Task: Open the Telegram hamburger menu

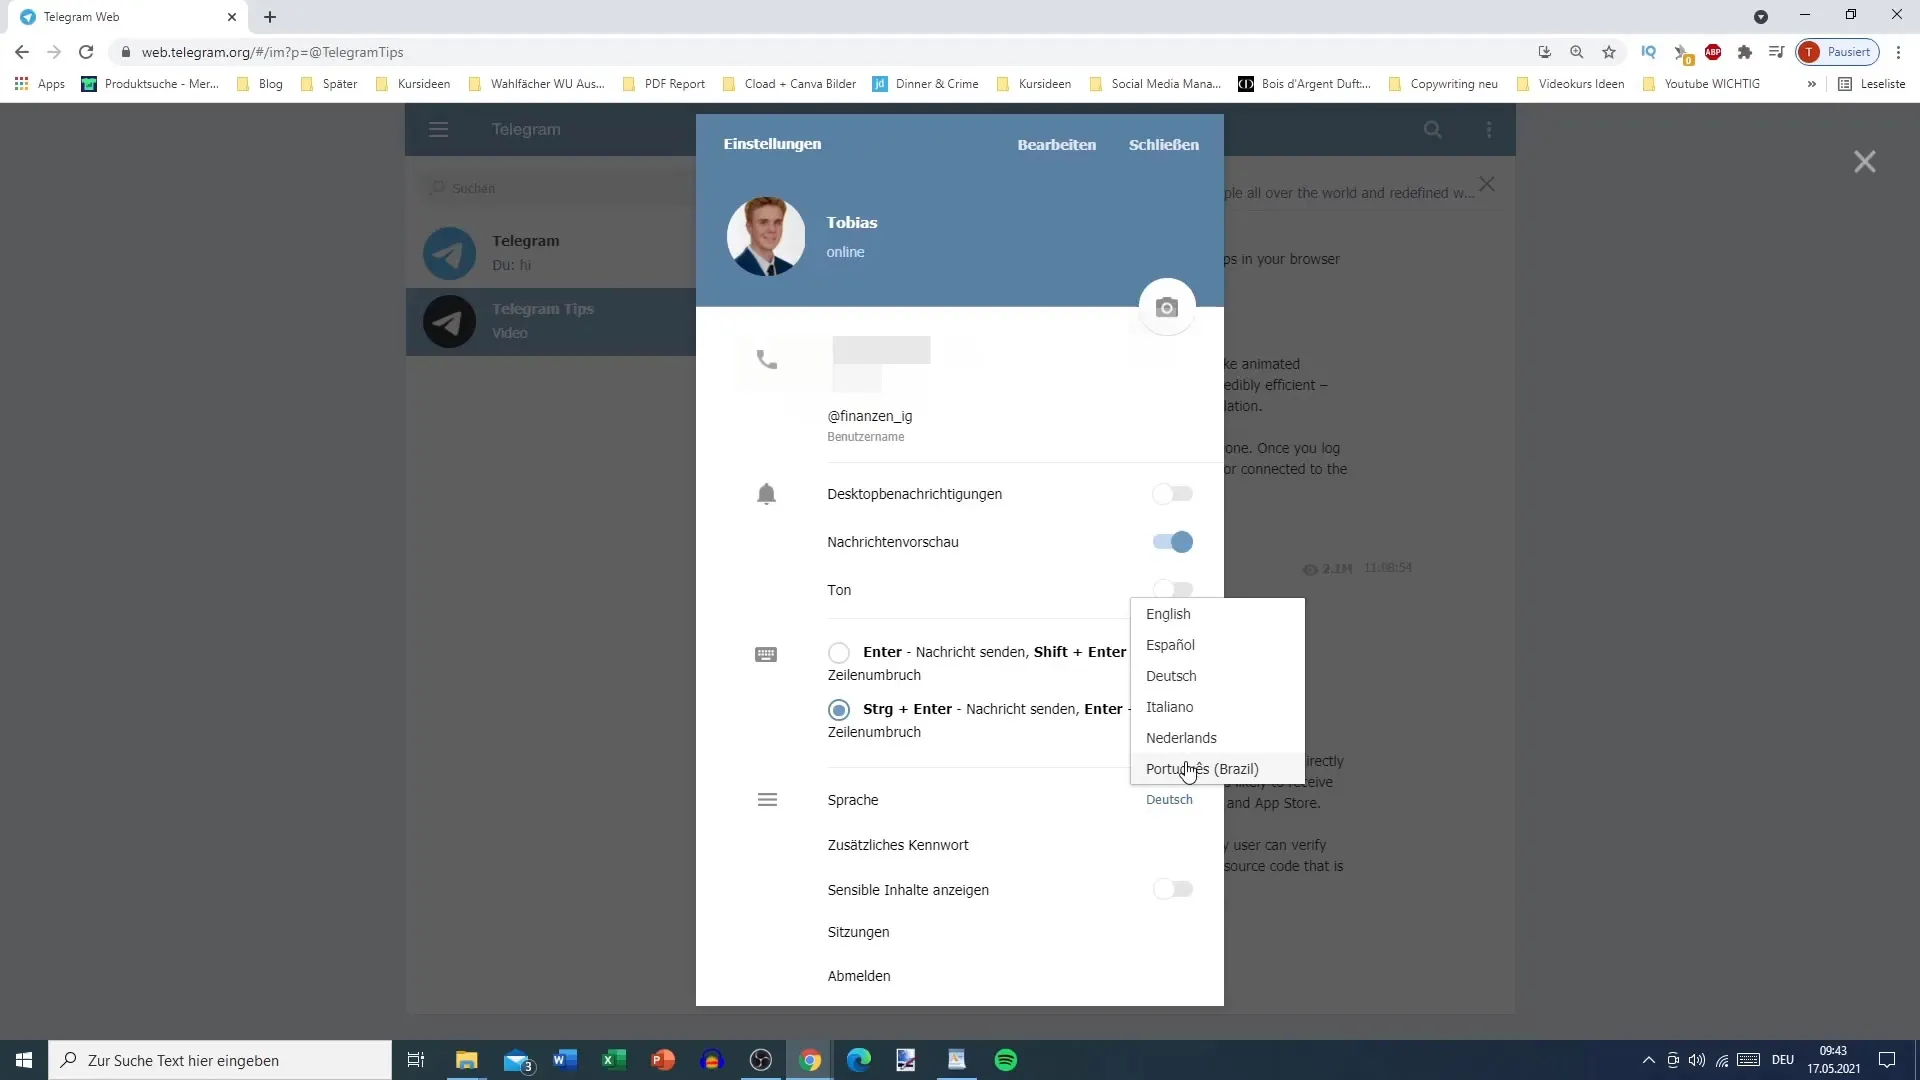Action: point(438,129)
